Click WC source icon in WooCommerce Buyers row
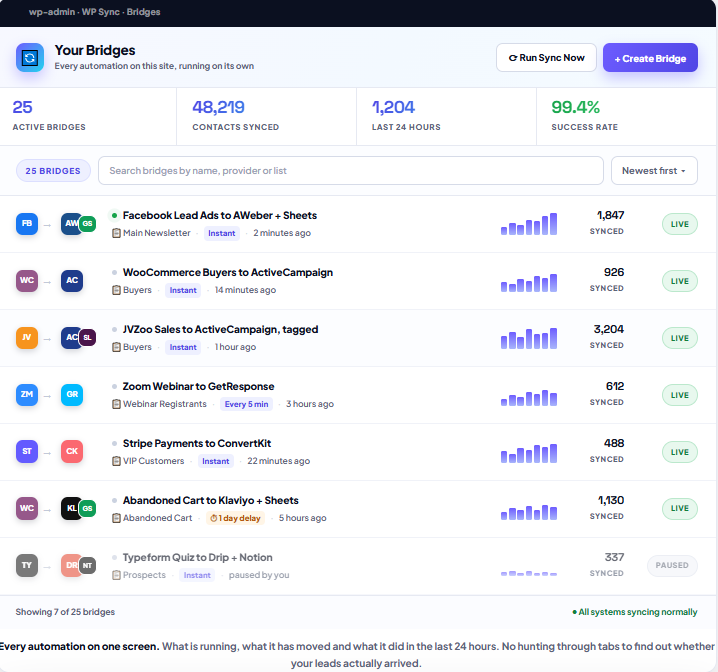The width and height of the screenshot is (718, 672). click(27, 281)
